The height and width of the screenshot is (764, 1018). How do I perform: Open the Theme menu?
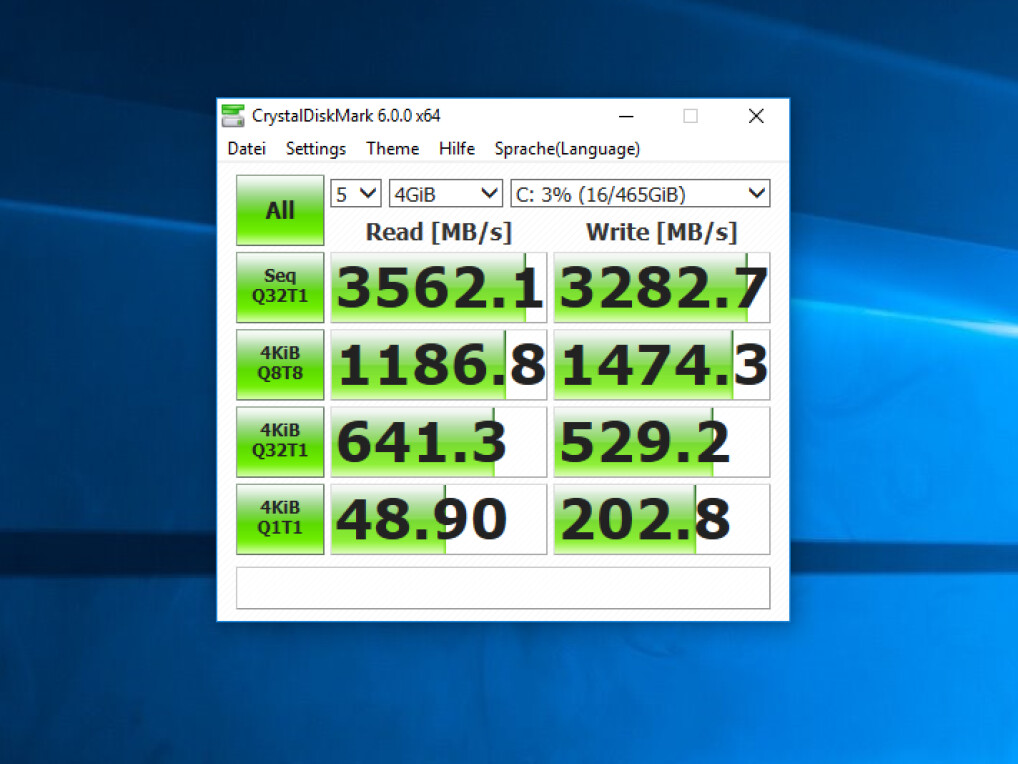tap(392, 149)
